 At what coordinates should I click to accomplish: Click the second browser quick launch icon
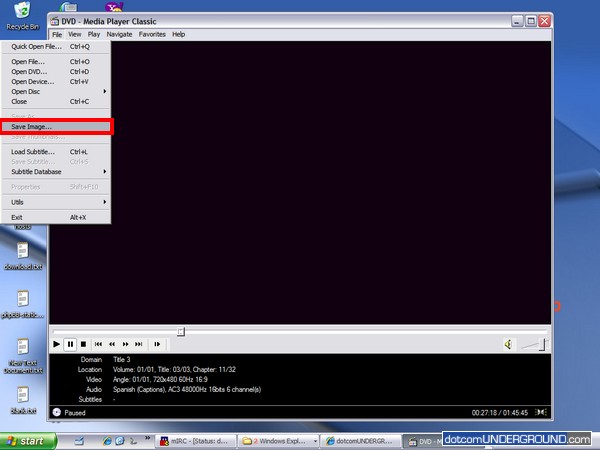[120, 441]
